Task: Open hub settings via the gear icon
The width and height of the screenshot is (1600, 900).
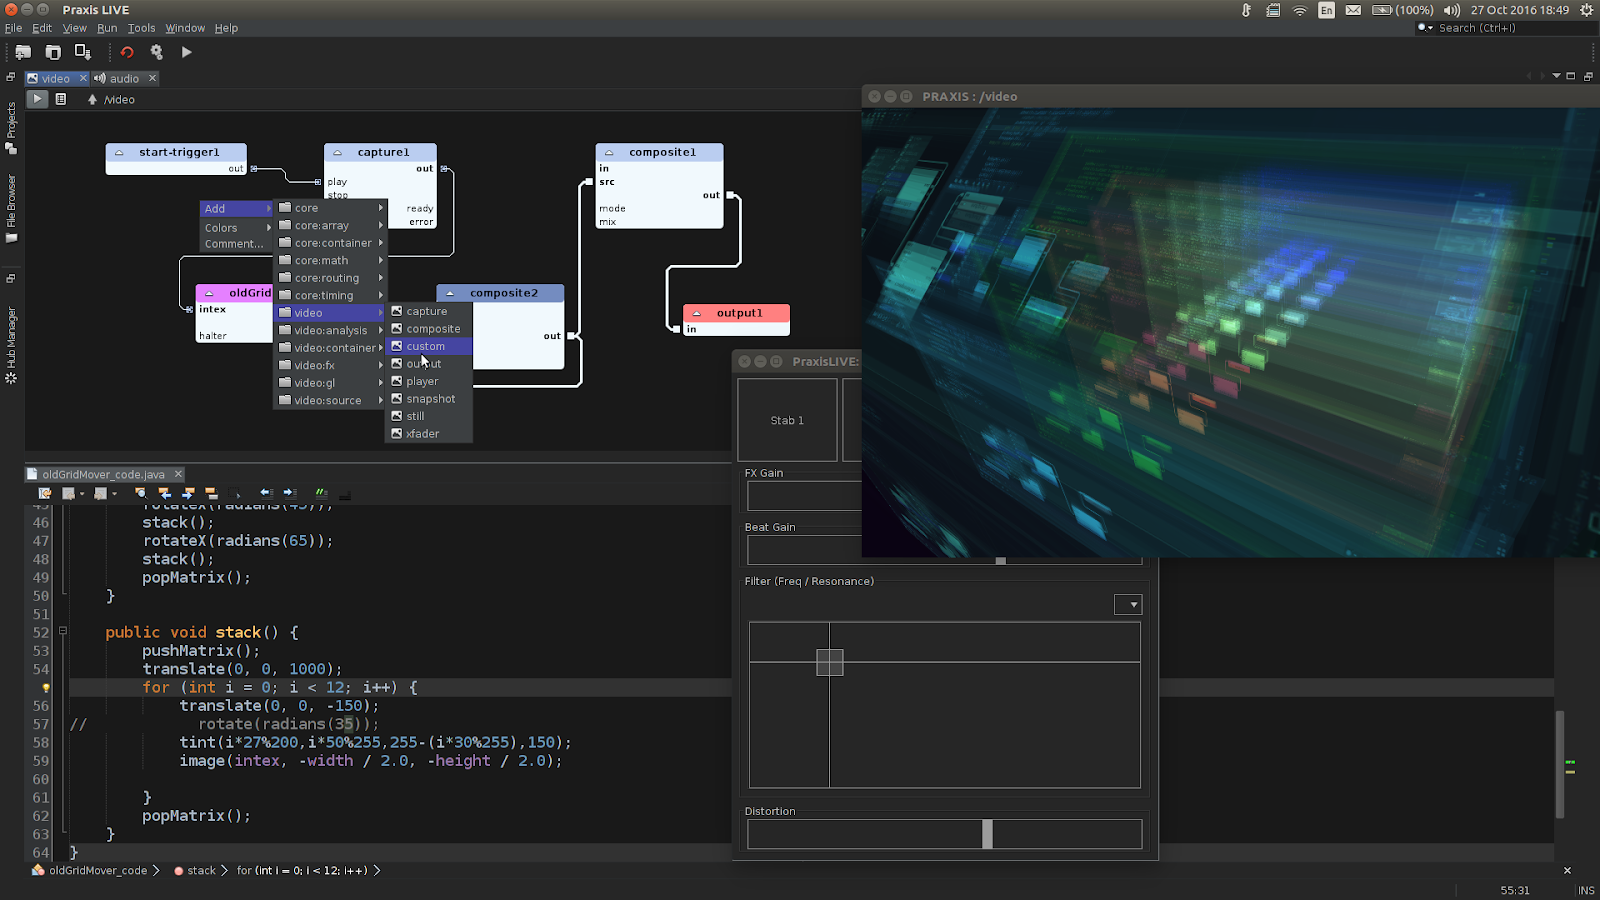Action: 156,51
